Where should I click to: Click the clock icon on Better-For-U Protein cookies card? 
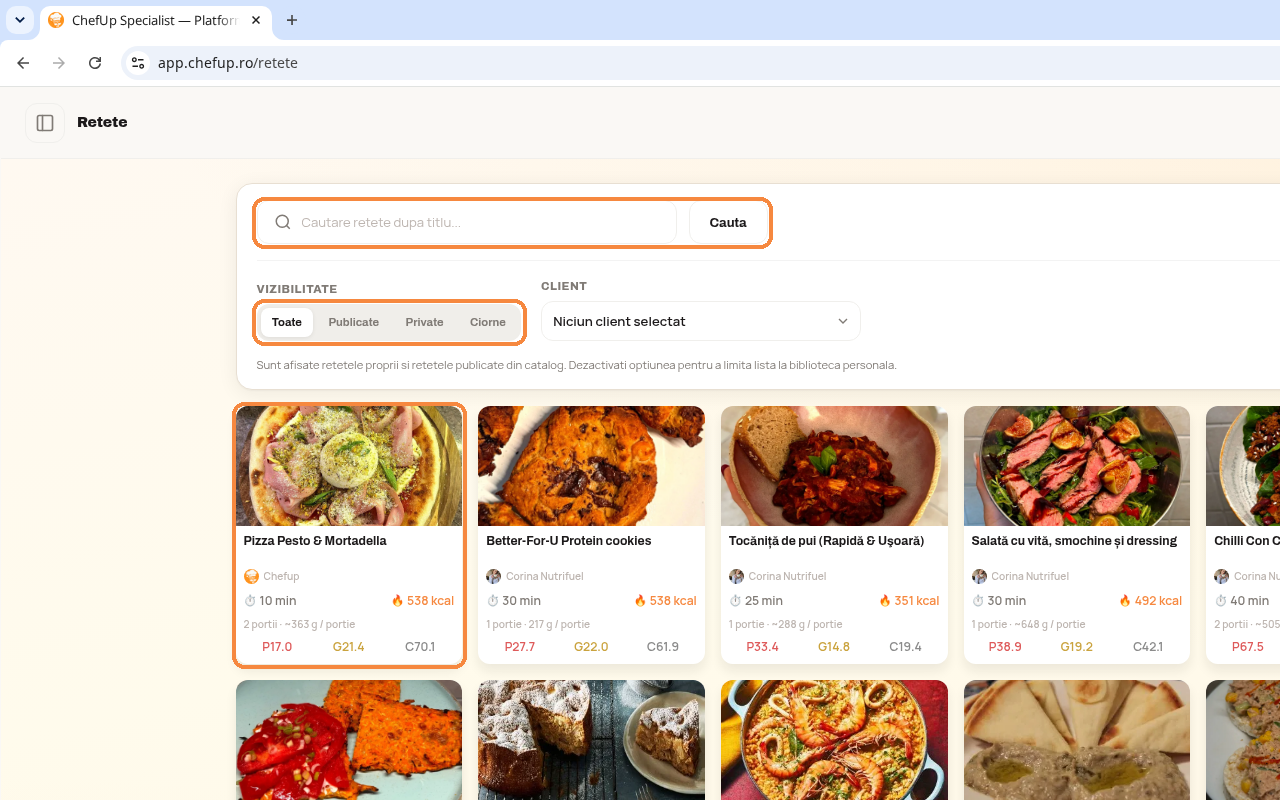pos(492,601)
